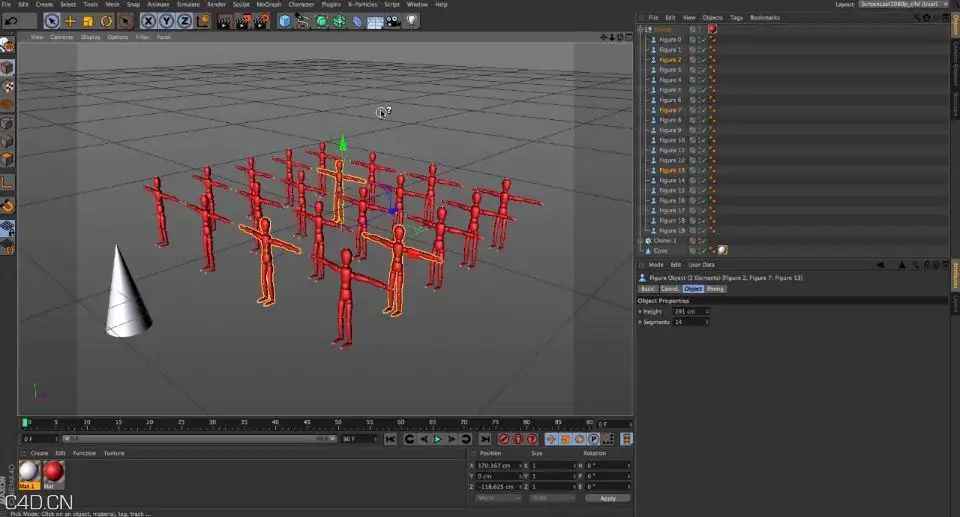The height and width of the screenshot is (517, 960).
Task: Click the autokeying red icon
Action: 518,439
